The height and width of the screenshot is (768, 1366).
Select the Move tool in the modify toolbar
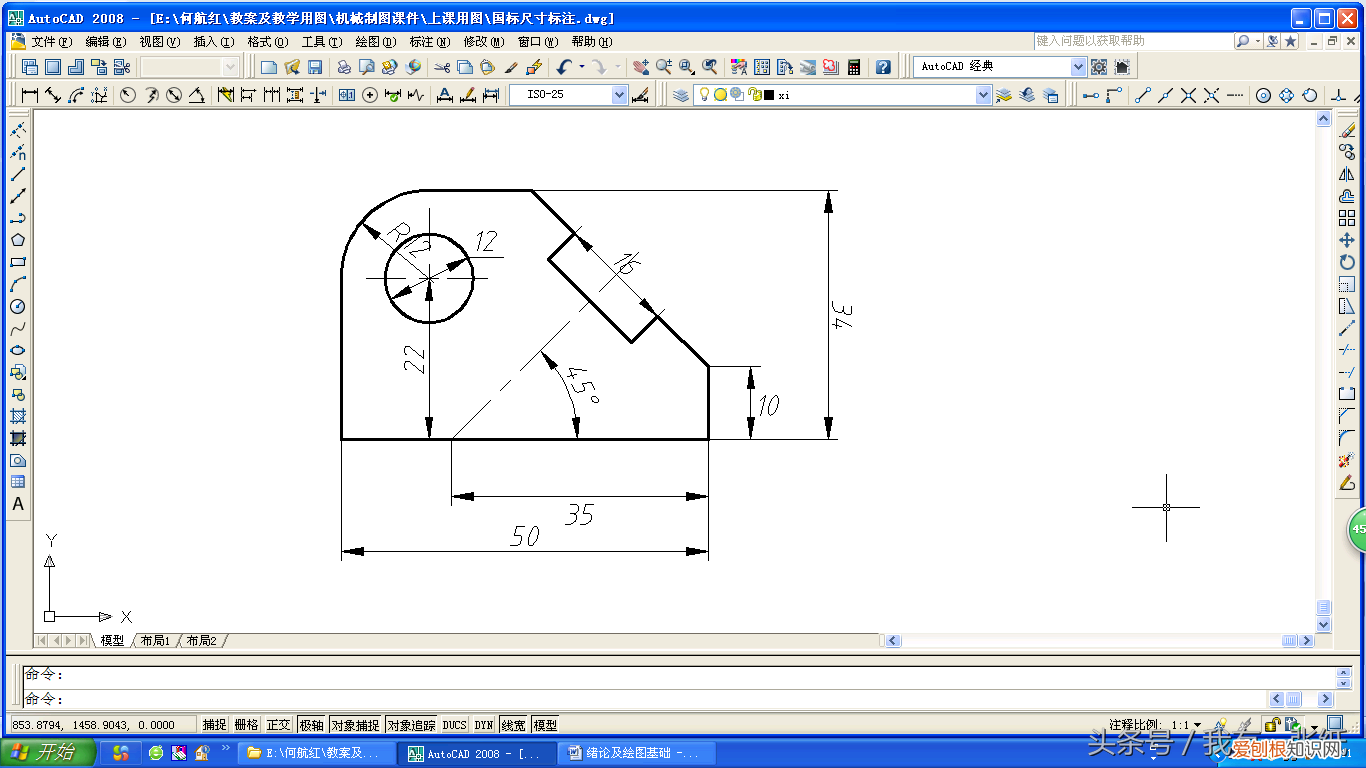(x=1347, y=241)
